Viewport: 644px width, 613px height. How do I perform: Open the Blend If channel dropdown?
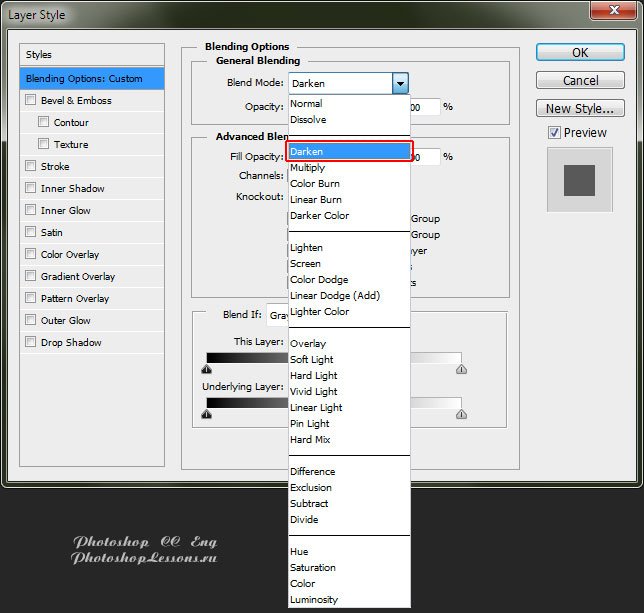point(277,315)
